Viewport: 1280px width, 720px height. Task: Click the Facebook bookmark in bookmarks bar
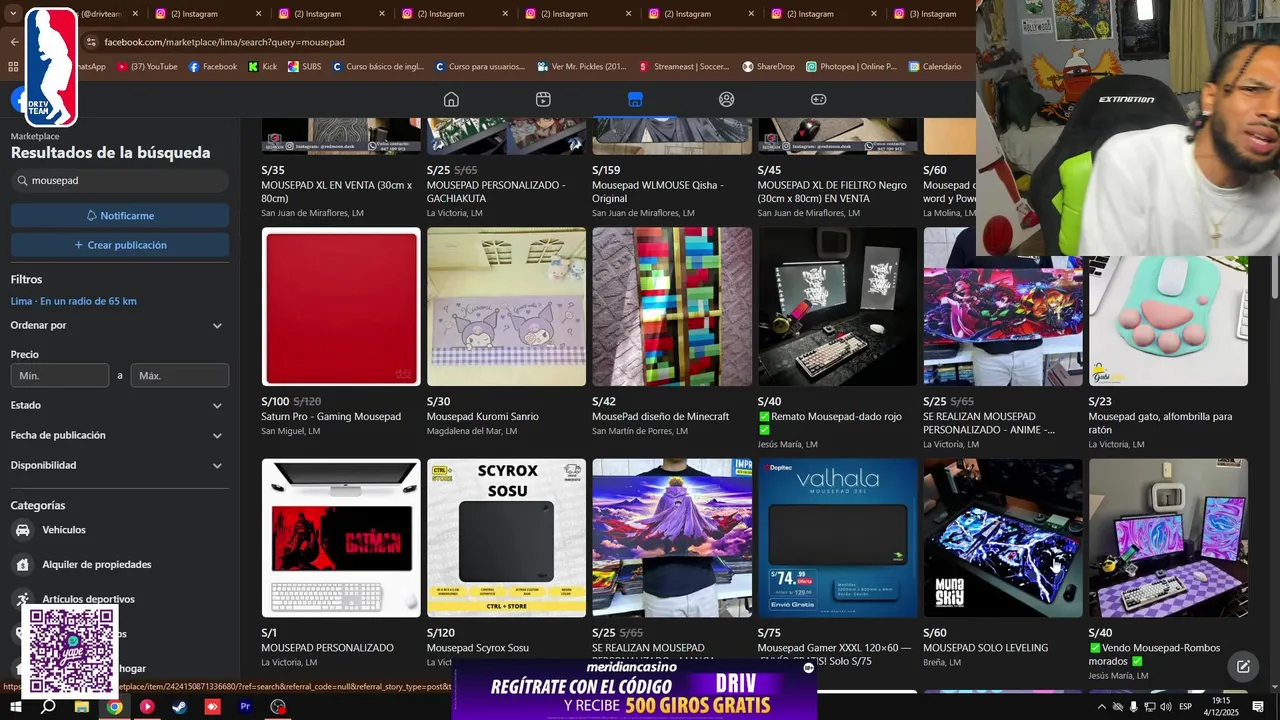(213, 67)
